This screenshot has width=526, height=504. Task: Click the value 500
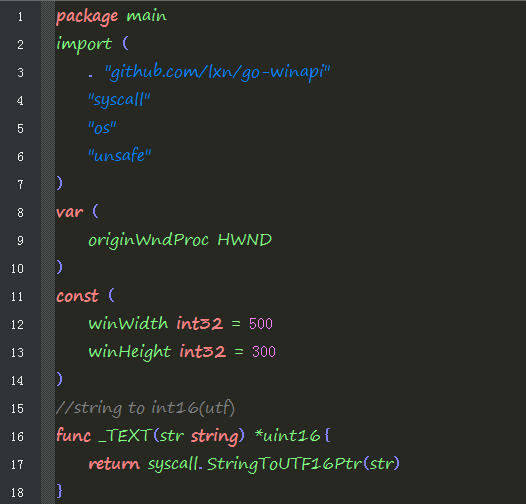coord(261,324)
